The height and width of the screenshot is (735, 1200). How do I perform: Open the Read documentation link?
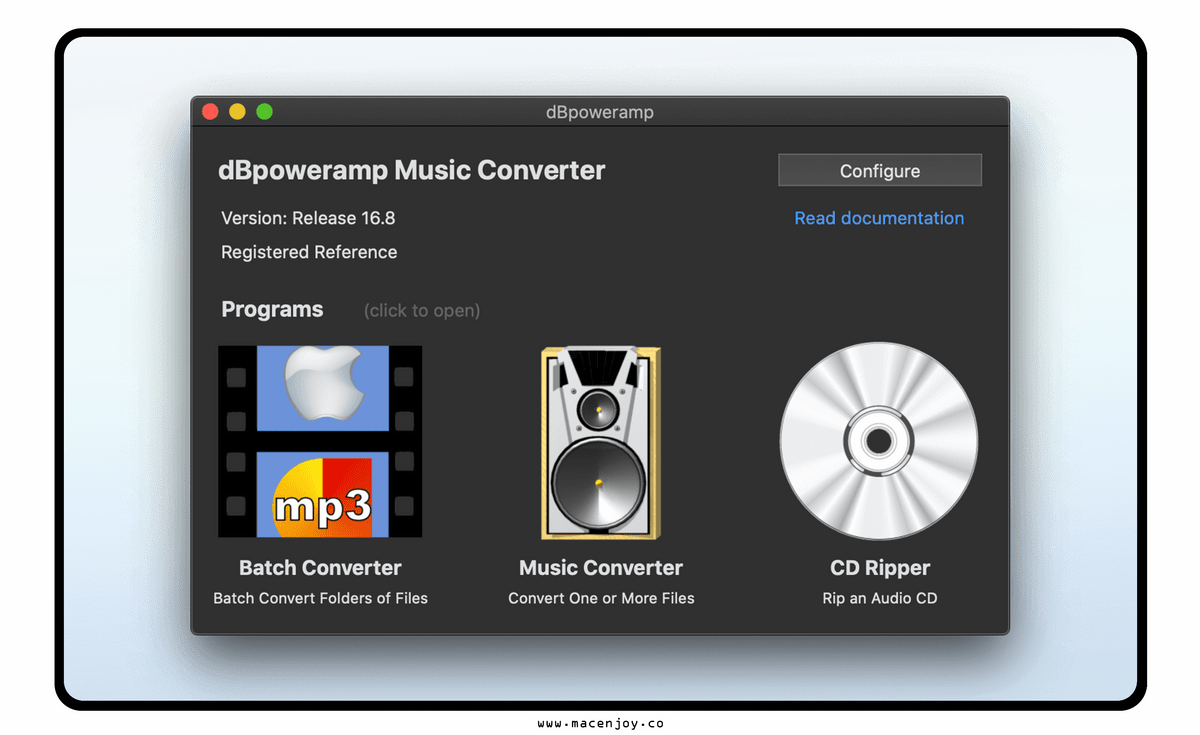click(x=879, y=218)
